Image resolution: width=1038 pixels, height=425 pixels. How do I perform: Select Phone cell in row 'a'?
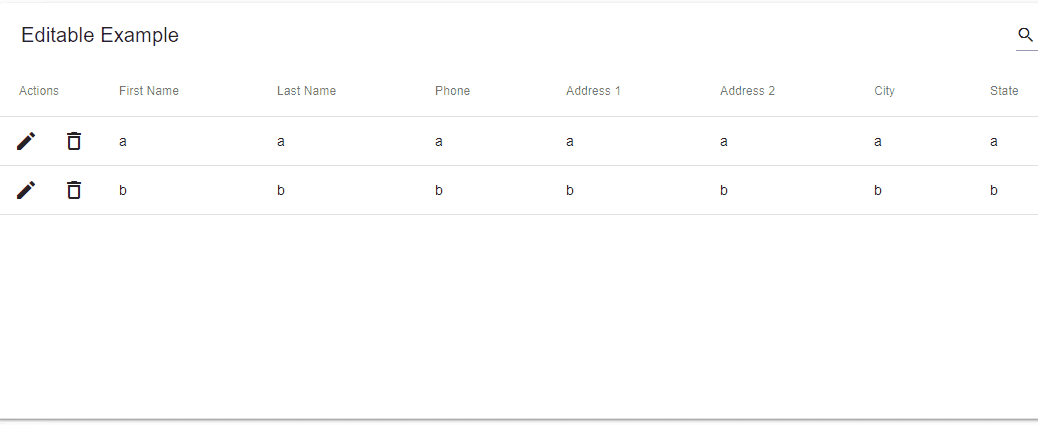(x=439, y=142)
